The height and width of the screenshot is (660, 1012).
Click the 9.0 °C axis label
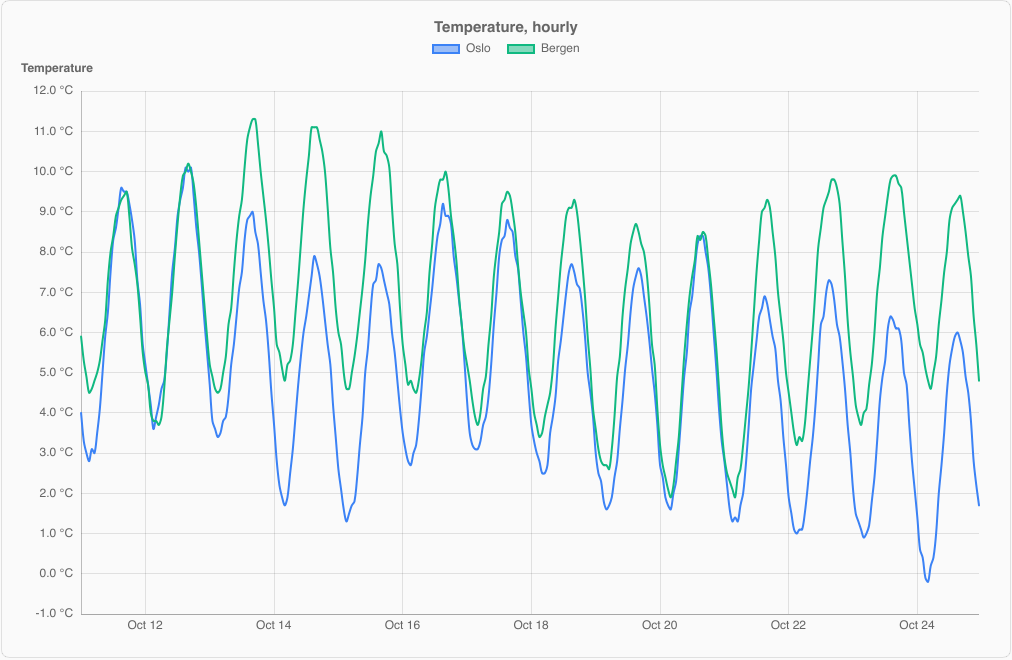56,211
